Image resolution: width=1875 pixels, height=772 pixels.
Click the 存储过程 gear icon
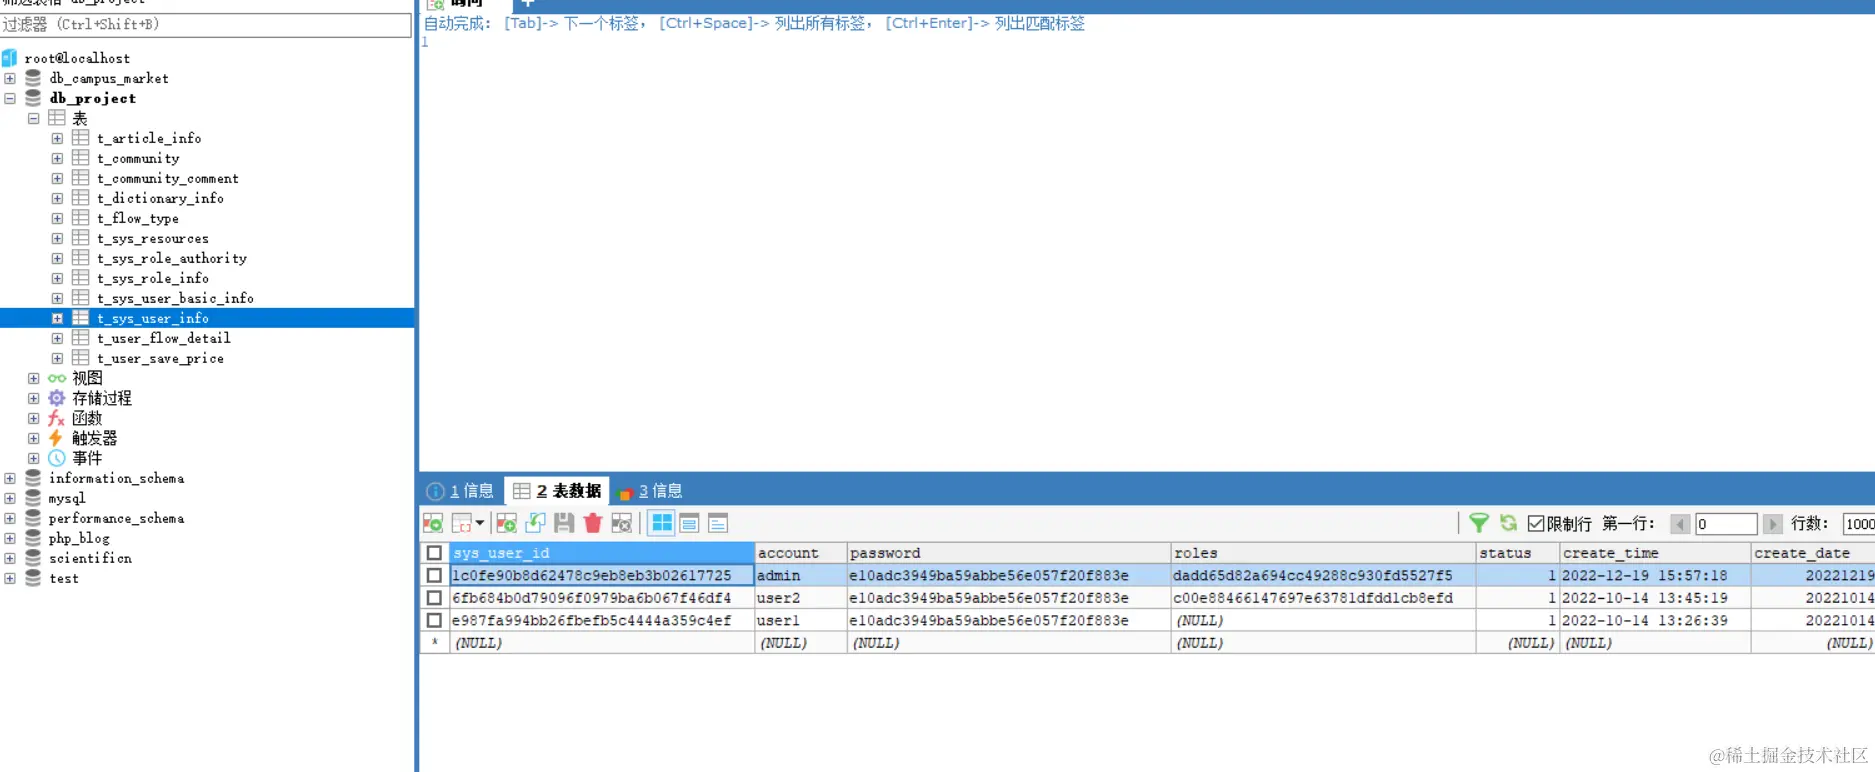point(57,398)
